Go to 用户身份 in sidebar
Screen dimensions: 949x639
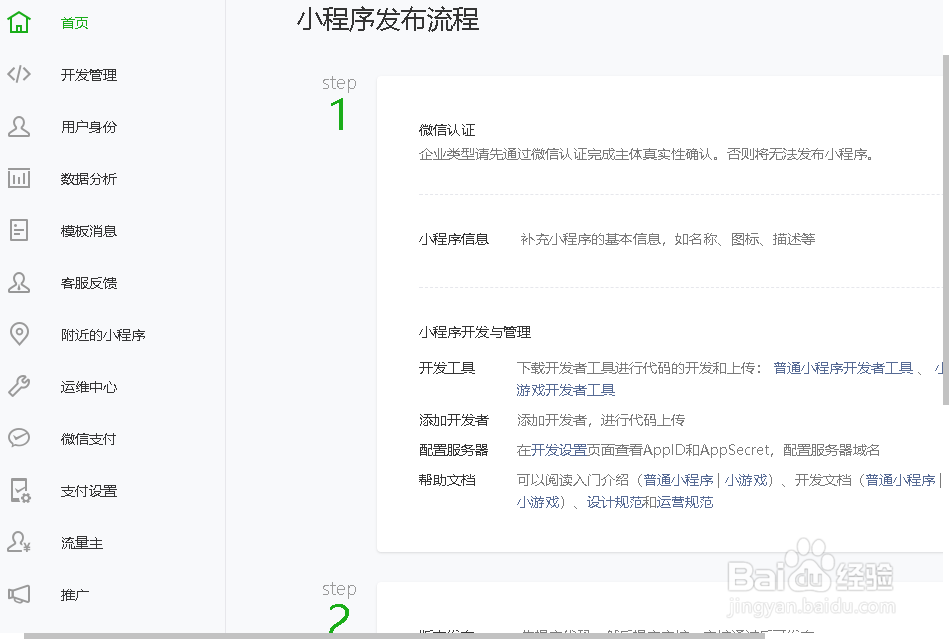89,127
